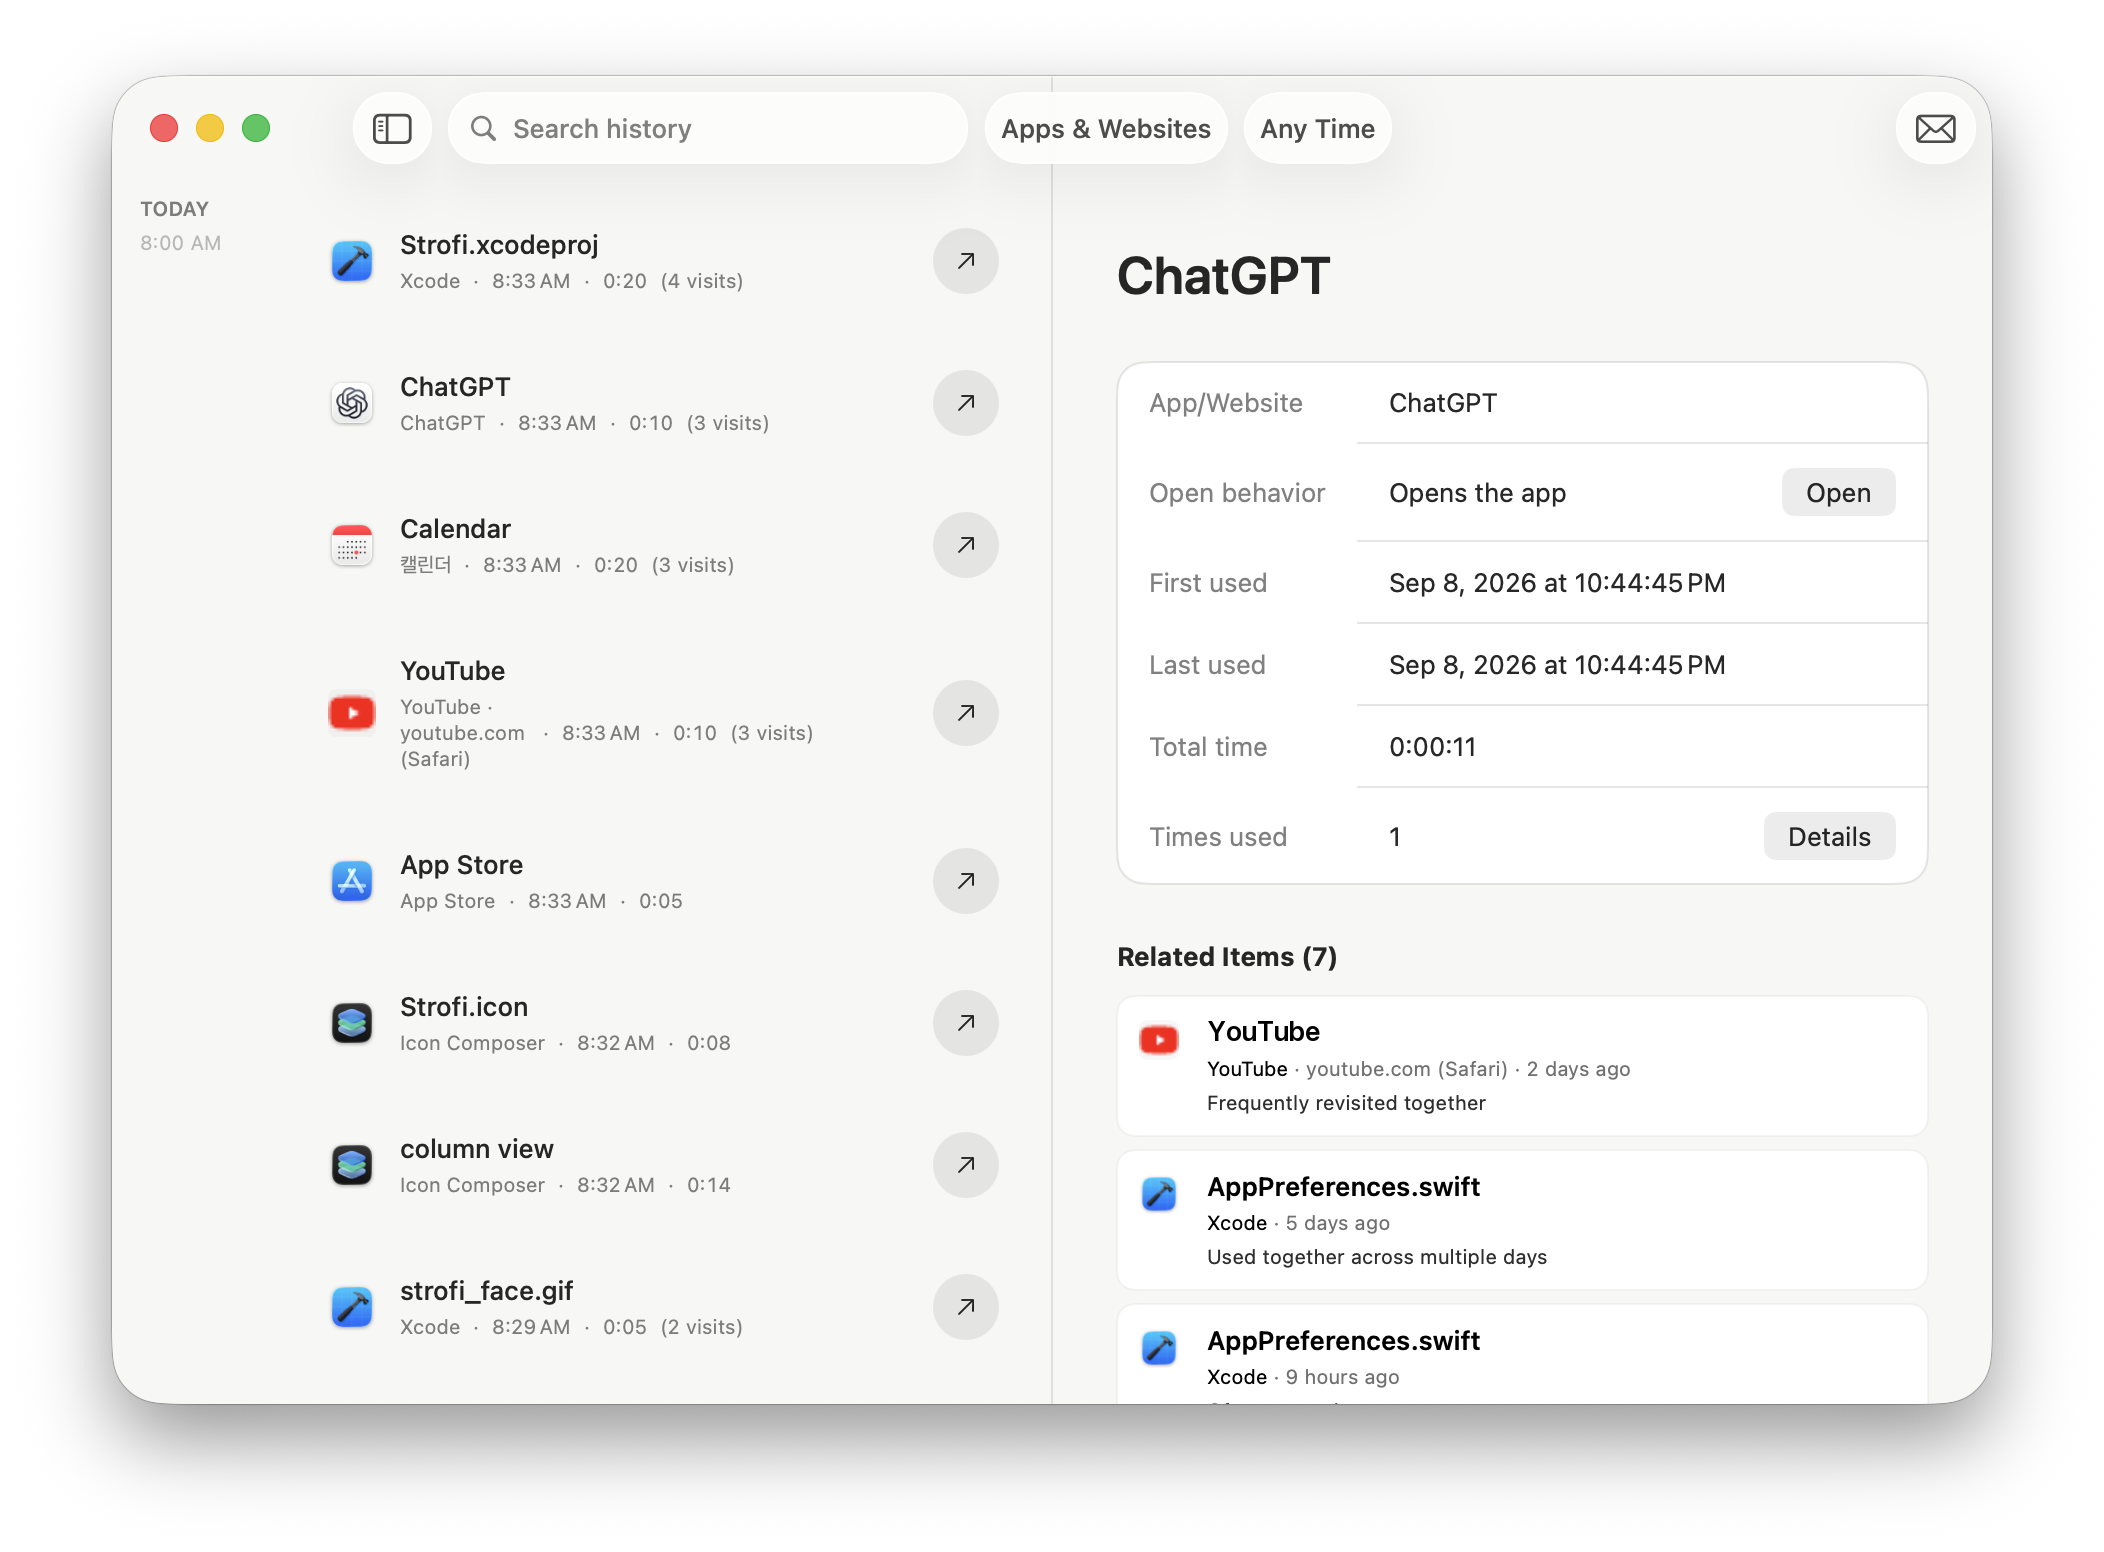This screenshot has width=2104, height=1552.
Task: Open AppPreferences.swift card from 5 days ago
Action: point(1522,1220)
